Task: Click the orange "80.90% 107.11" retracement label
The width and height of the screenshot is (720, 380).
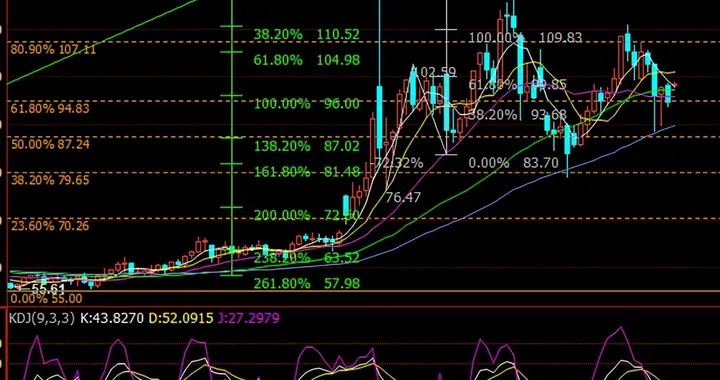Action: pyautogui.click(x=53, y=50)
